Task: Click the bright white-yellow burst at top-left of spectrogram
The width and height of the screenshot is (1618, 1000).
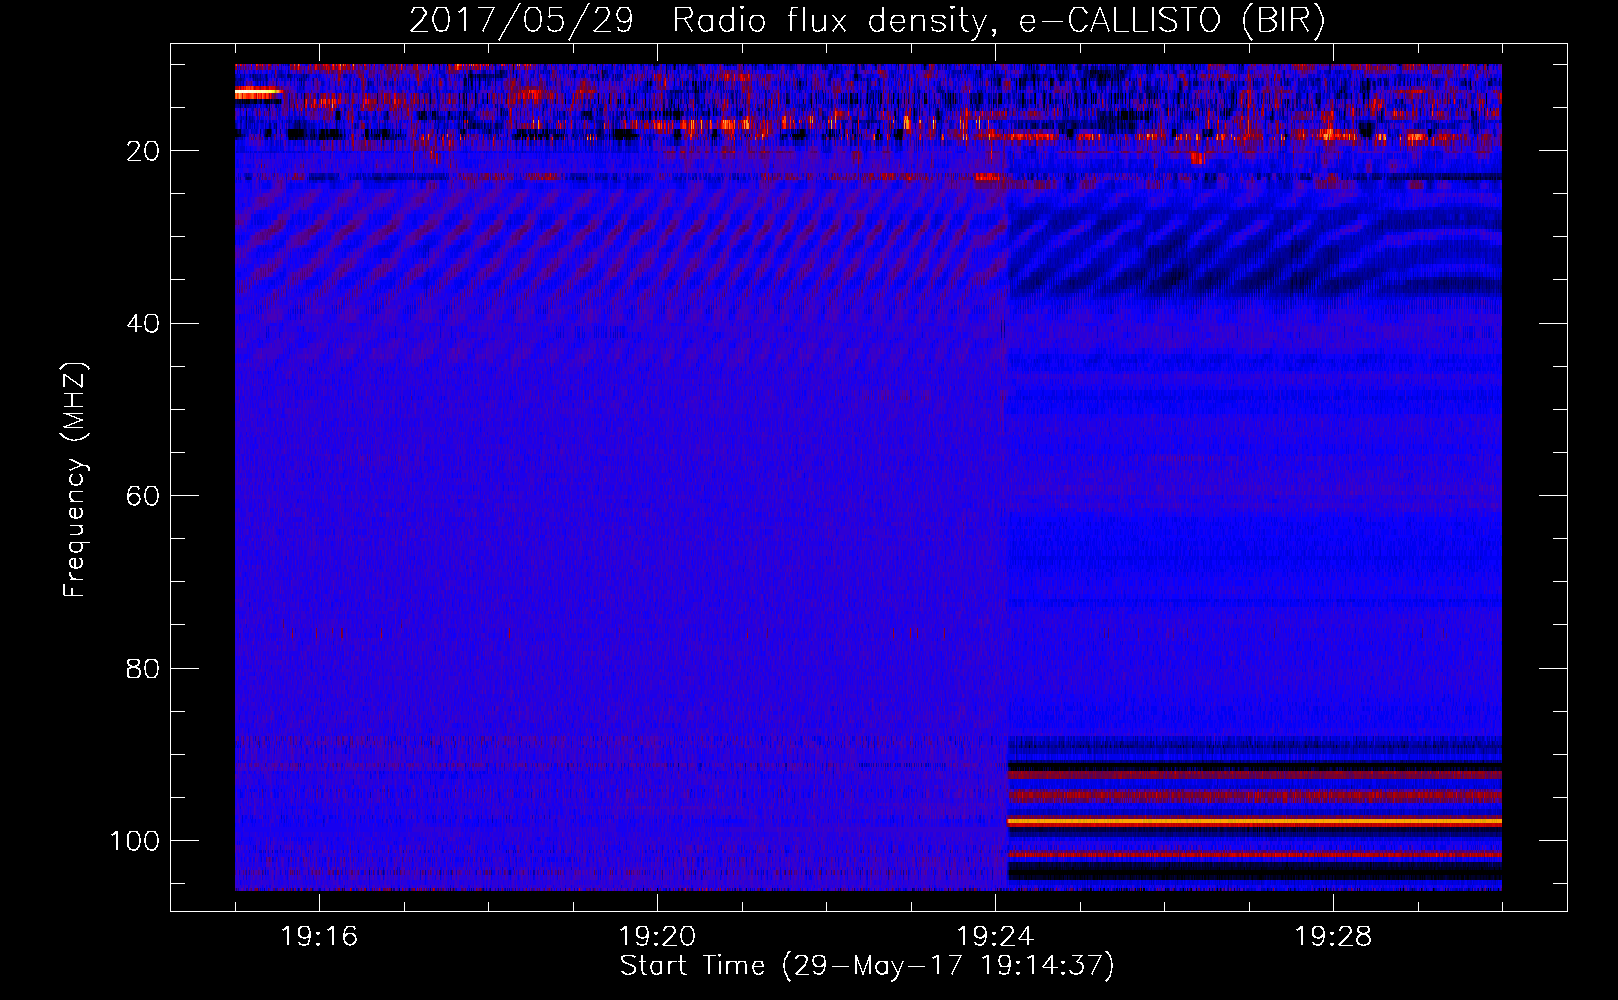Action: pyautogui.click(x=259, y=93)
